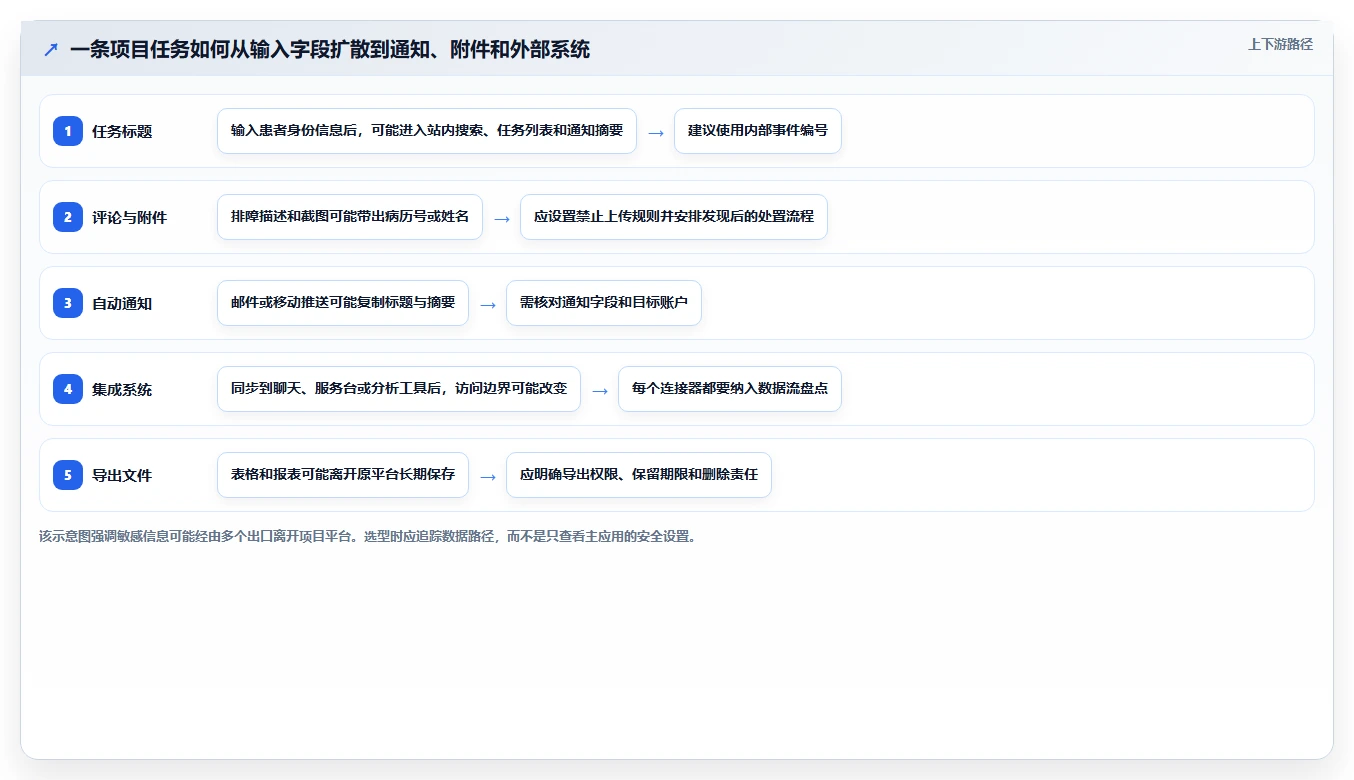The height and width of the screenshot is (780, 1354).
Task: Click the box 表格和报表可能离开原平台长期保存
Action: (x=343, y=475)
